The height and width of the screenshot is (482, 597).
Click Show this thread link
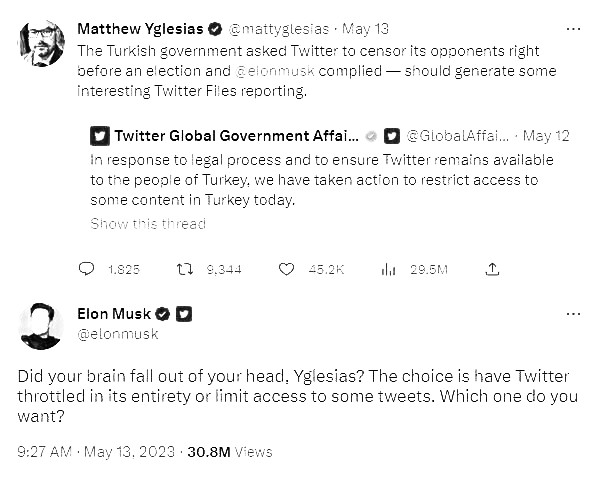148,223
